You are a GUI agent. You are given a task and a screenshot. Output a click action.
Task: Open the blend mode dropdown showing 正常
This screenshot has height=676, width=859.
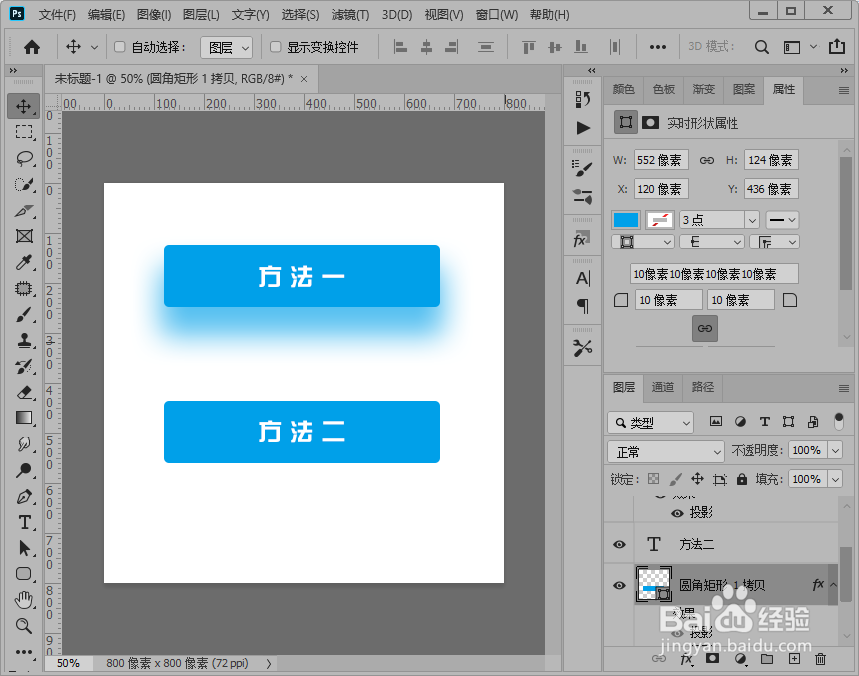pos(665,450)
